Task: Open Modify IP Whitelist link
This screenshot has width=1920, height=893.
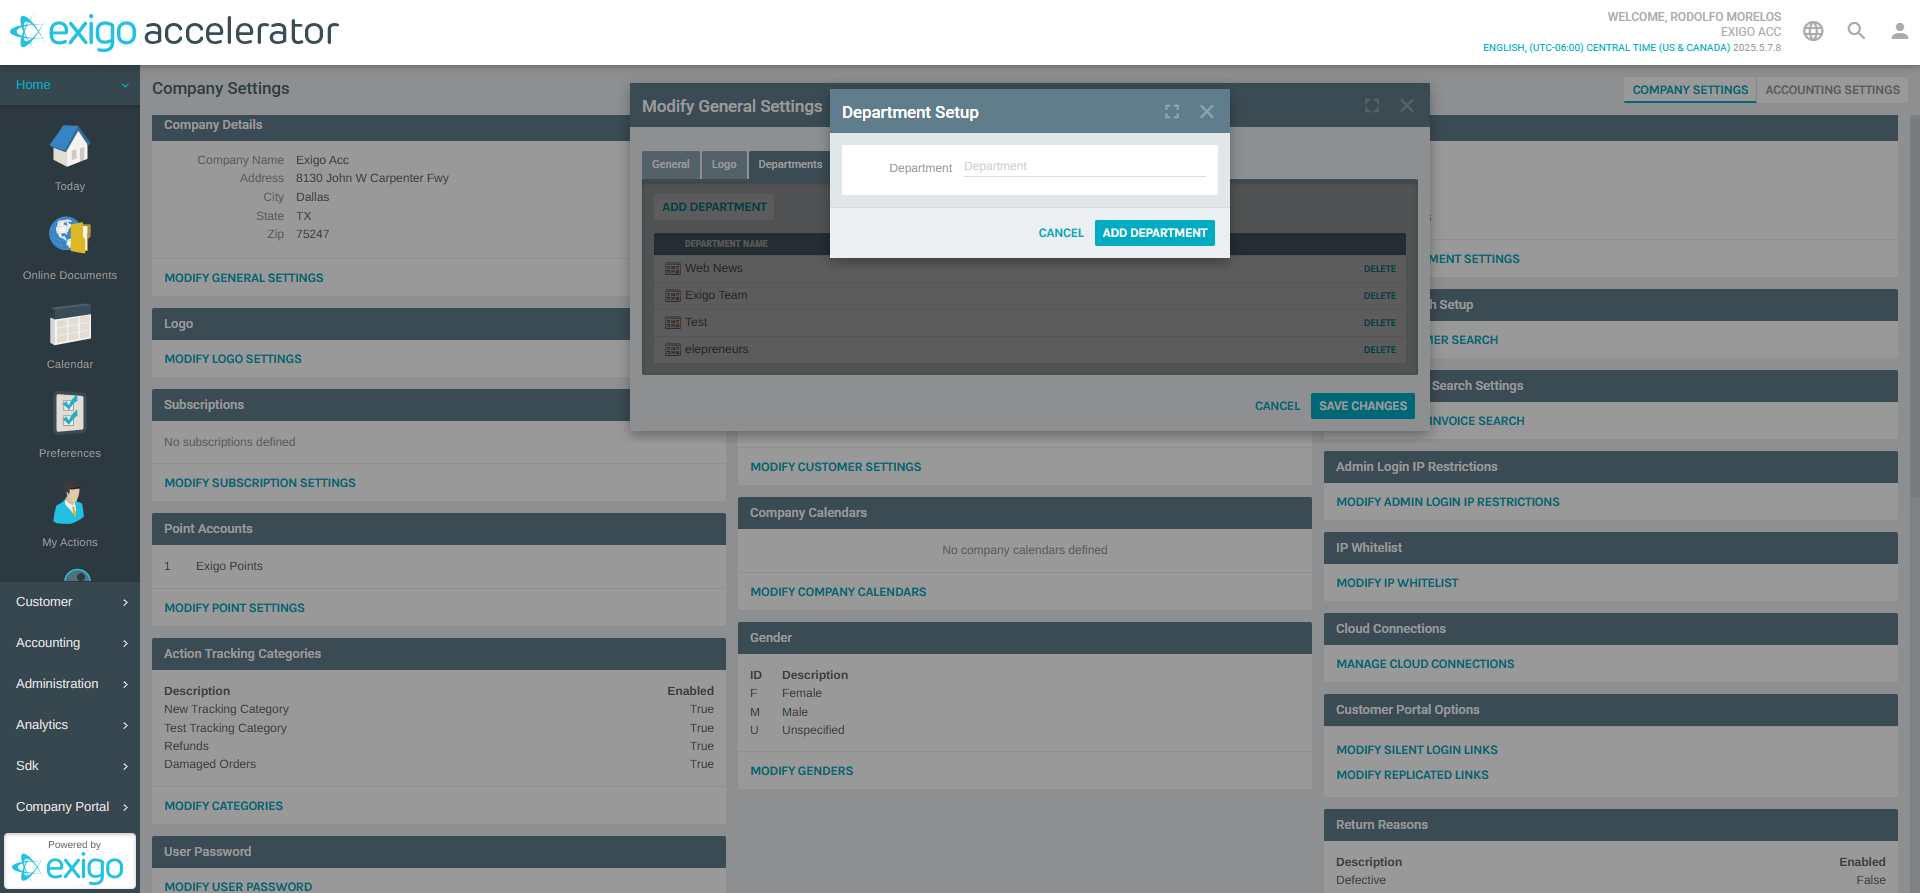Action: (1397, 583)
